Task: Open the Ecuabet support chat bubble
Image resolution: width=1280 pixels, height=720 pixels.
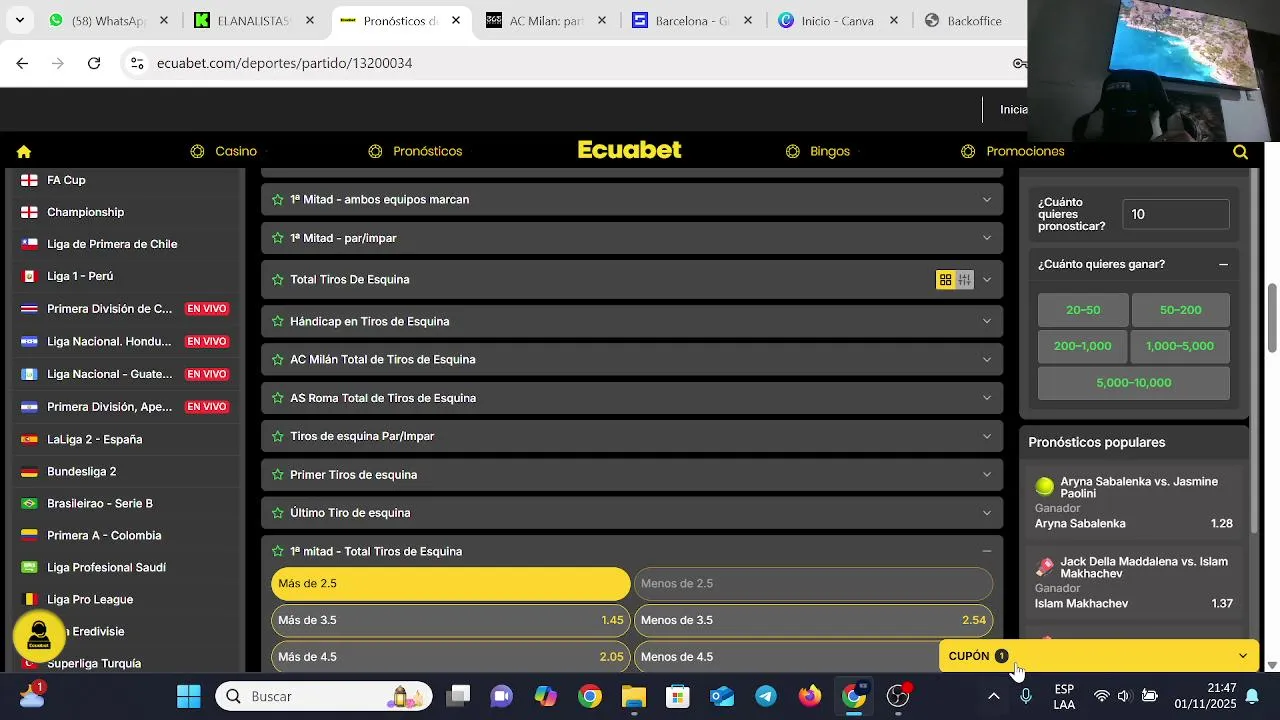Action: tap(39, 636)
